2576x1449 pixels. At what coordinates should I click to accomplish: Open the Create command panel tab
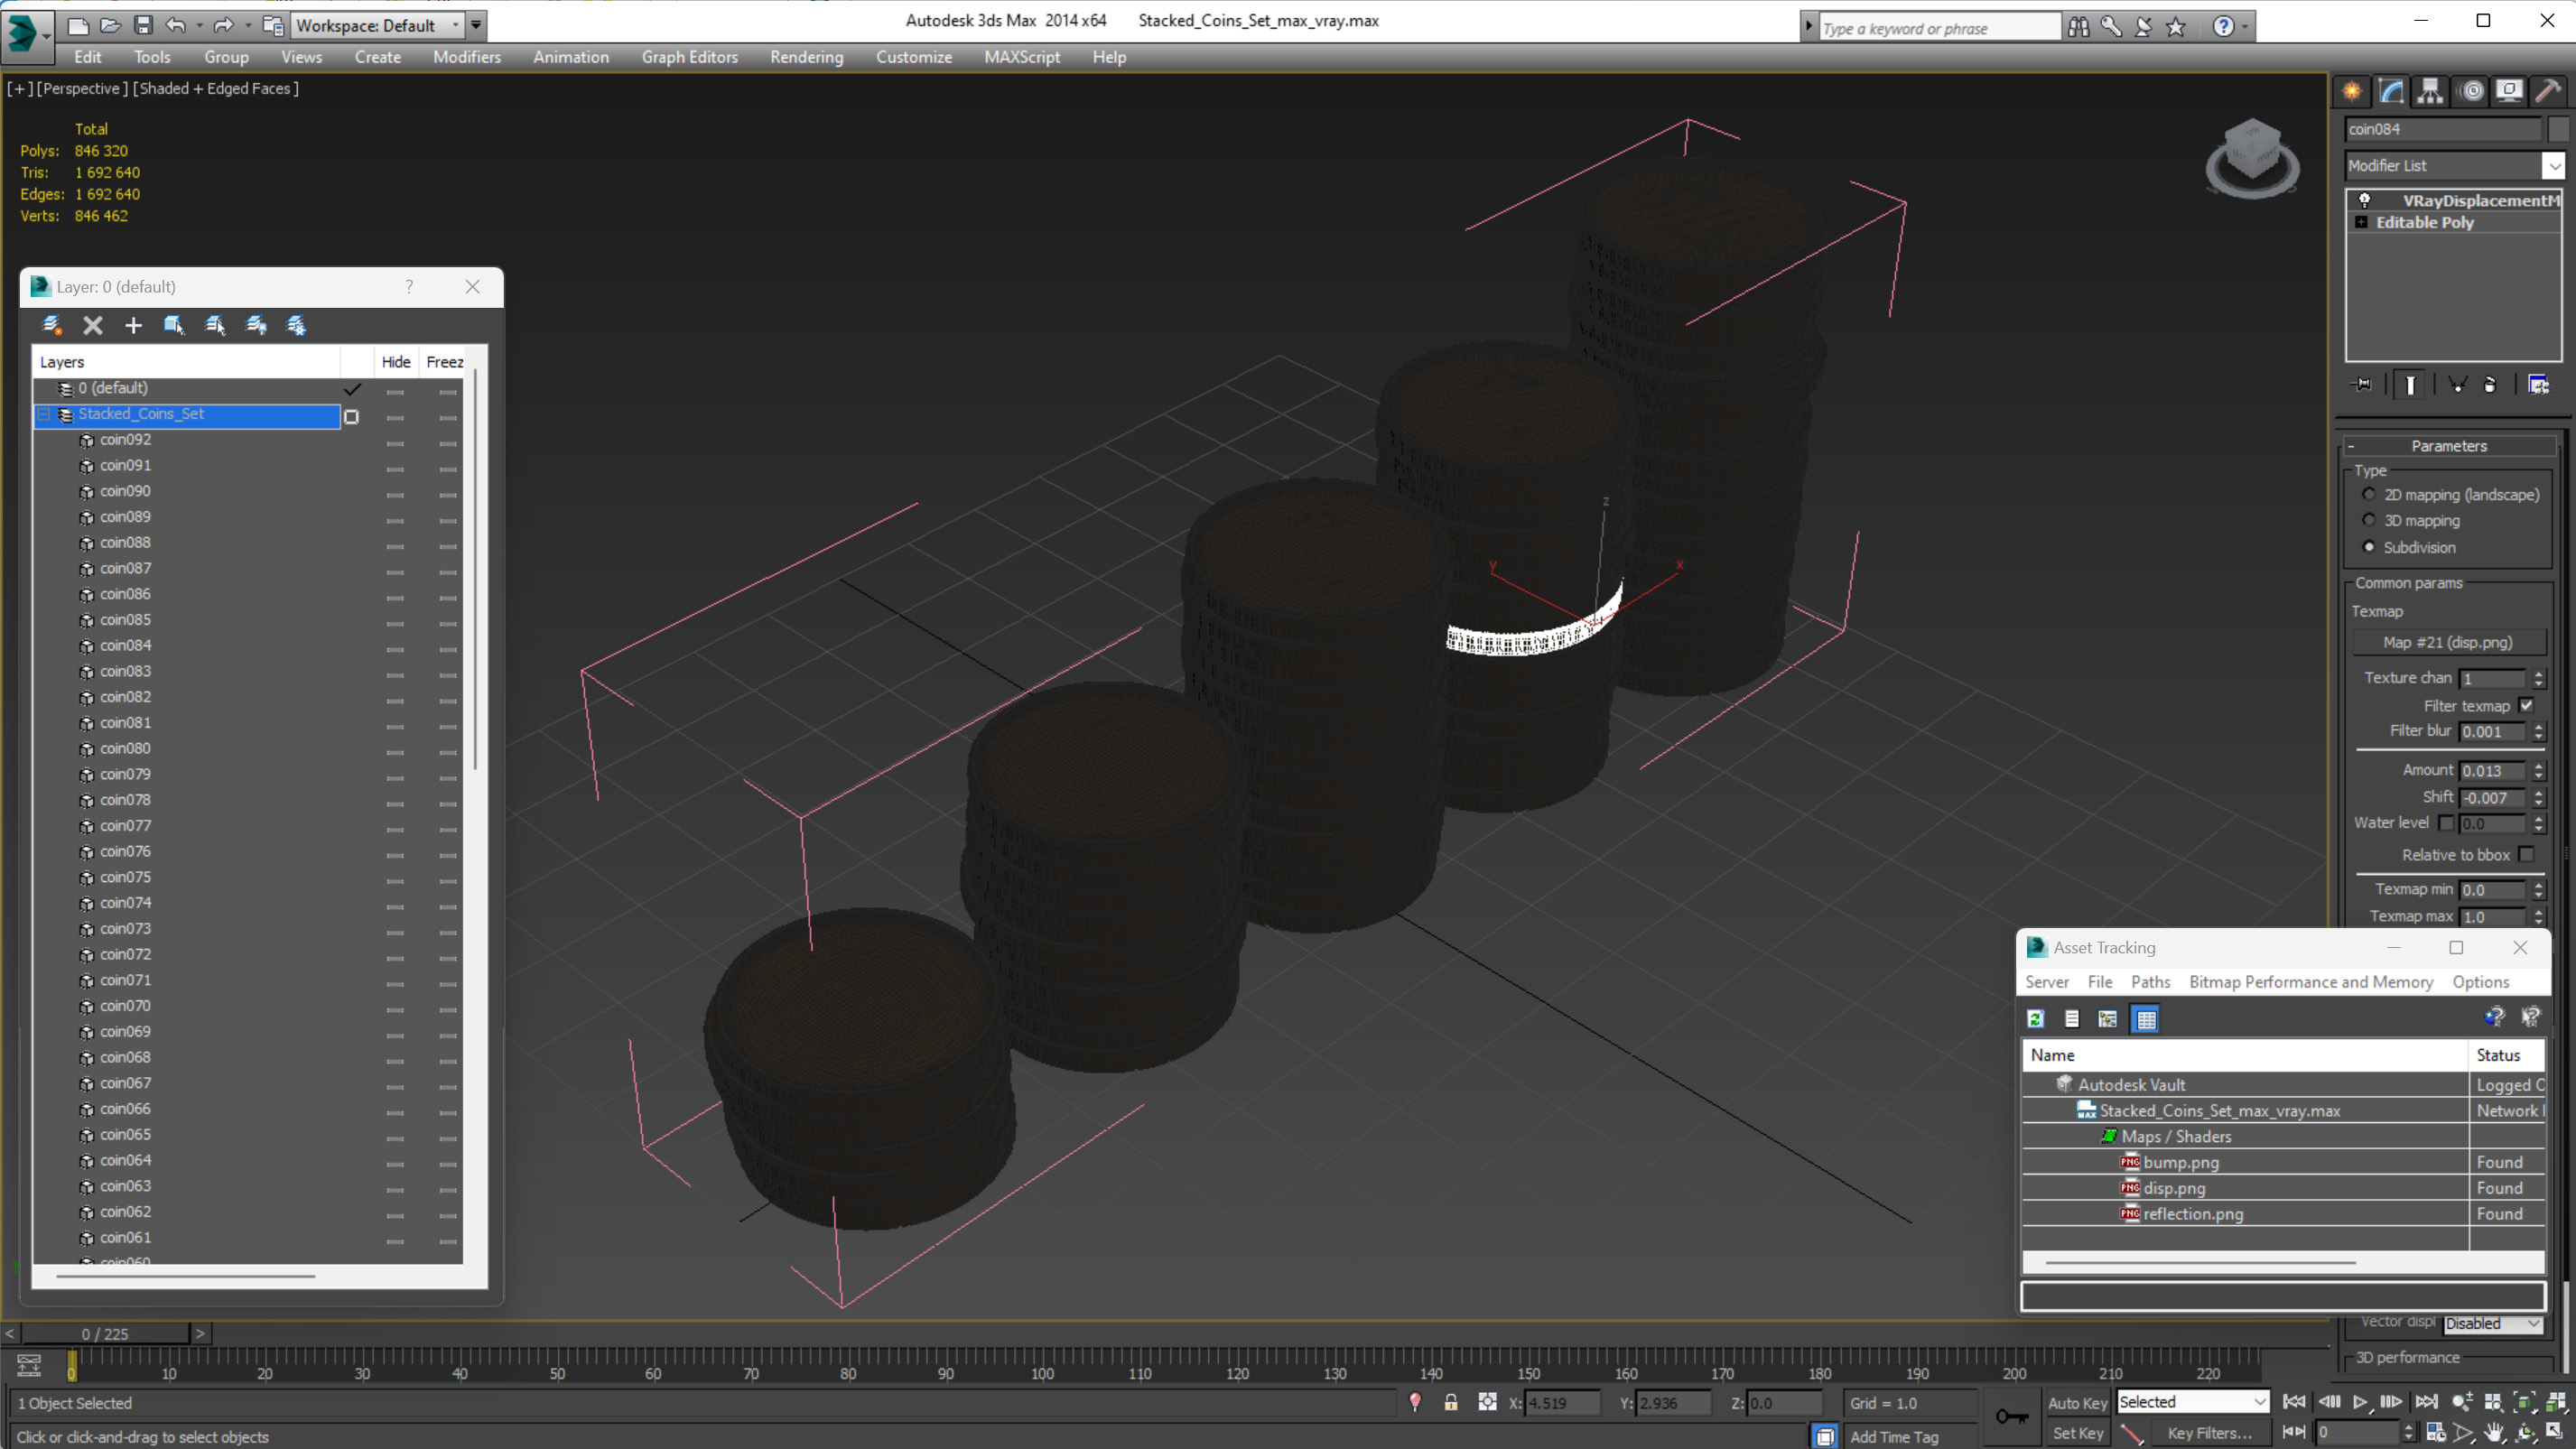pos(2352,92)
